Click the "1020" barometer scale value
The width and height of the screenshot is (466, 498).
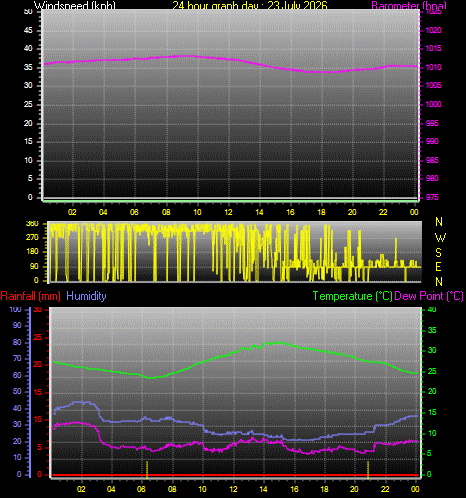tap(433, 30)
